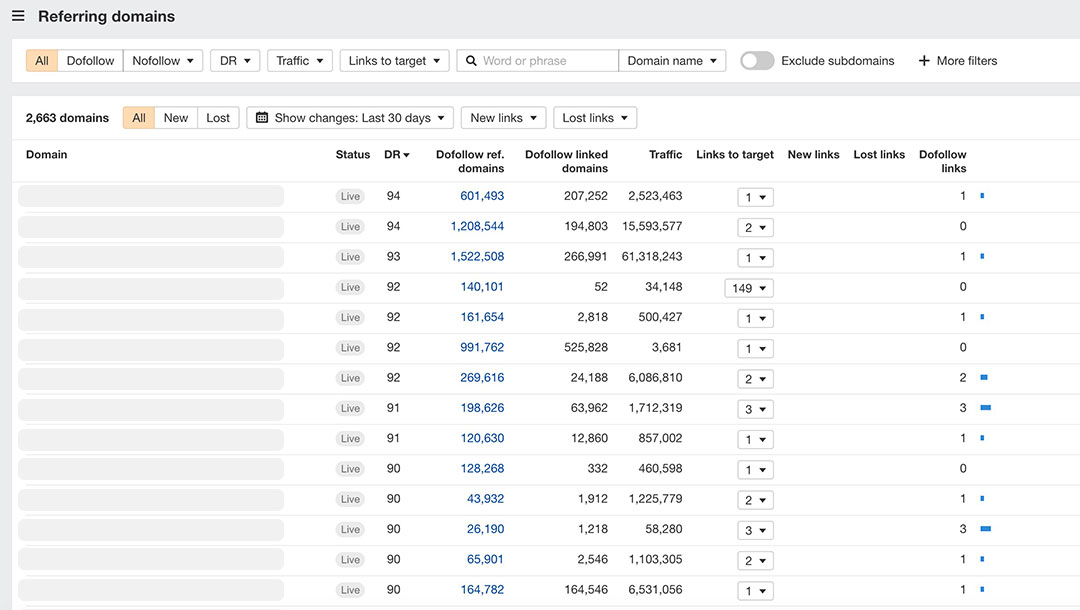The width and height of the screenshot is (1080, 610).
Task: Click Live status badge in first row
Action: (350, 197)
